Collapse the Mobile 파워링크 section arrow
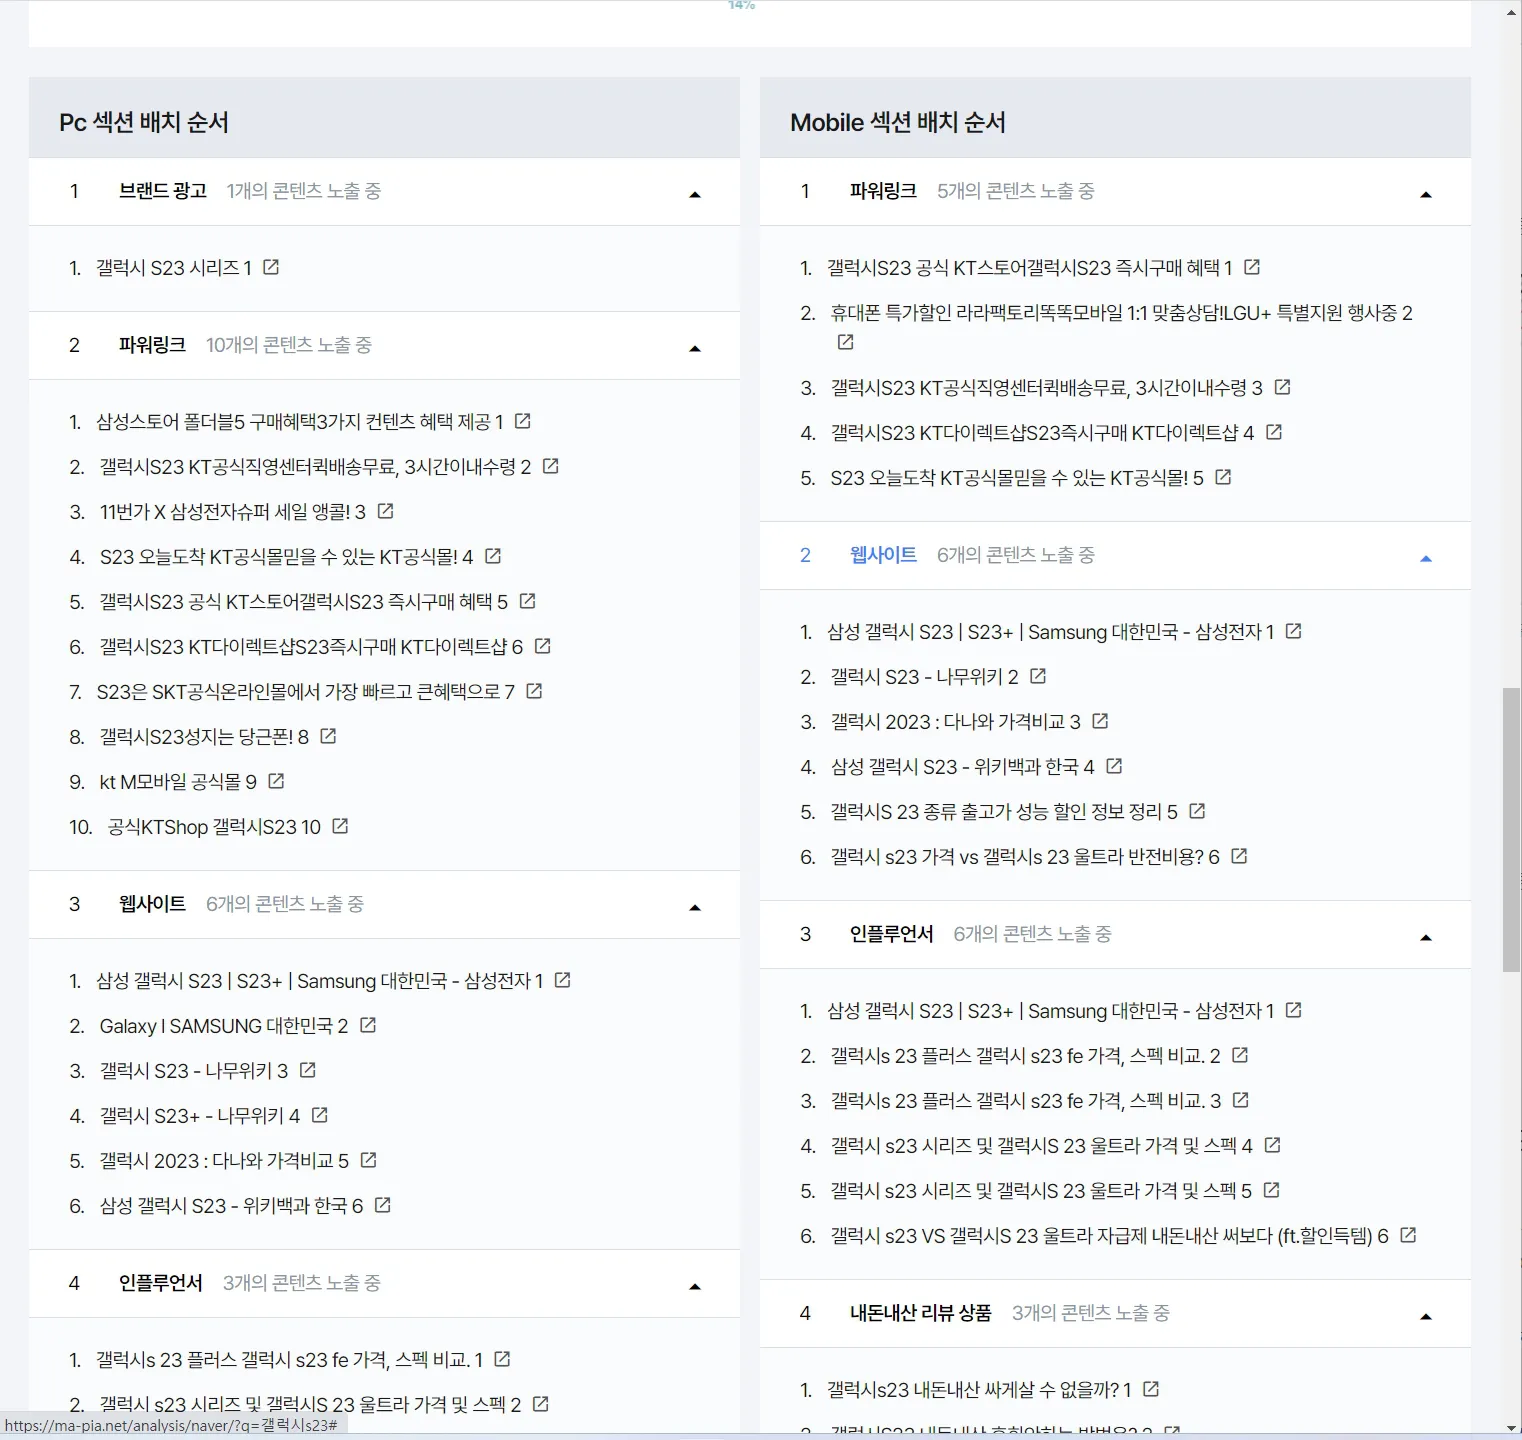This screenshot has width=1522, height=1440. coord(1426,194)
